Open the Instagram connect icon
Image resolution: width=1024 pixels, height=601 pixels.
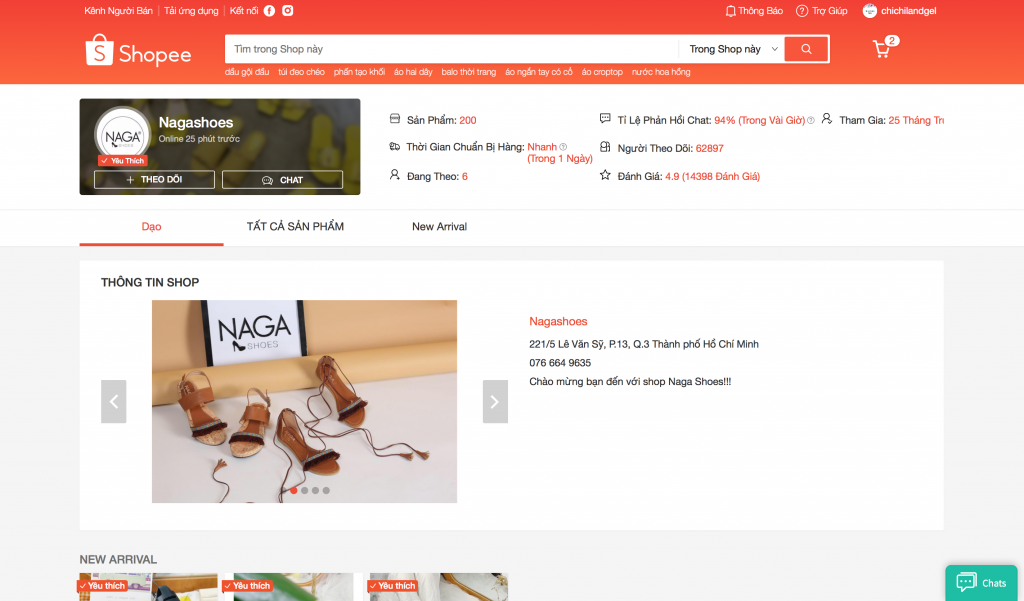287,10
